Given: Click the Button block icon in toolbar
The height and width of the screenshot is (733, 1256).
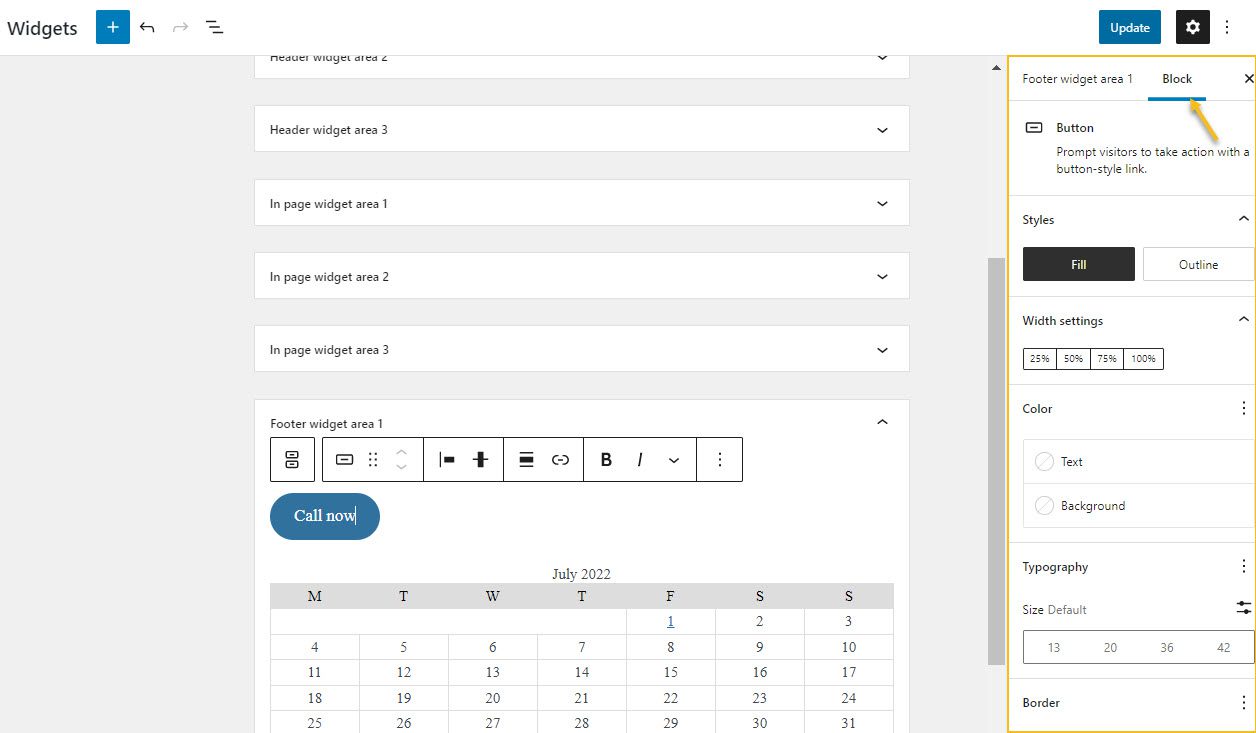Looking at the screenshot, I should (344, 459).
